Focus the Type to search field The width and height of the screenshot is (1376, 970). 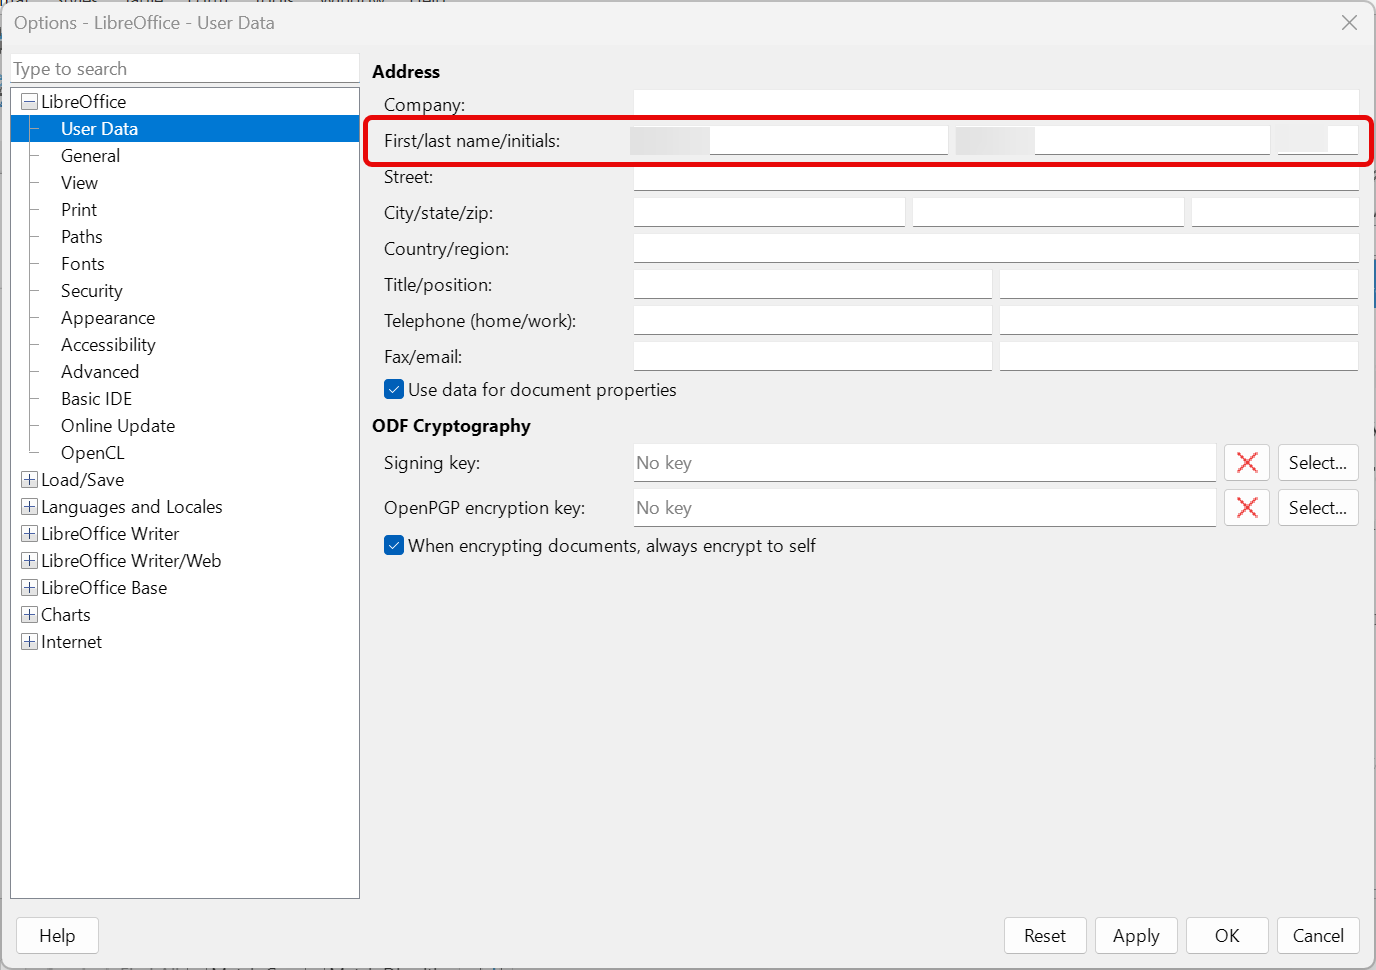pos(185,69)
